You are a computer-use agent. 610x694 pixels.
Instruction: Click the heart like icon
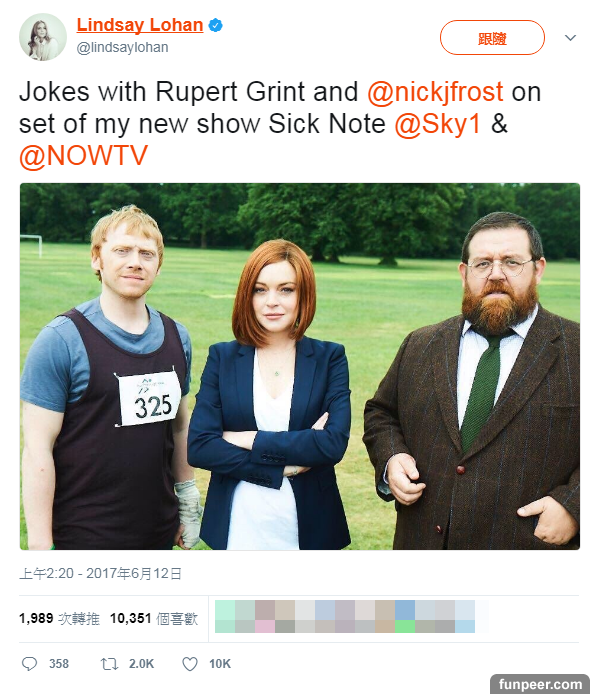coord(190,664)
